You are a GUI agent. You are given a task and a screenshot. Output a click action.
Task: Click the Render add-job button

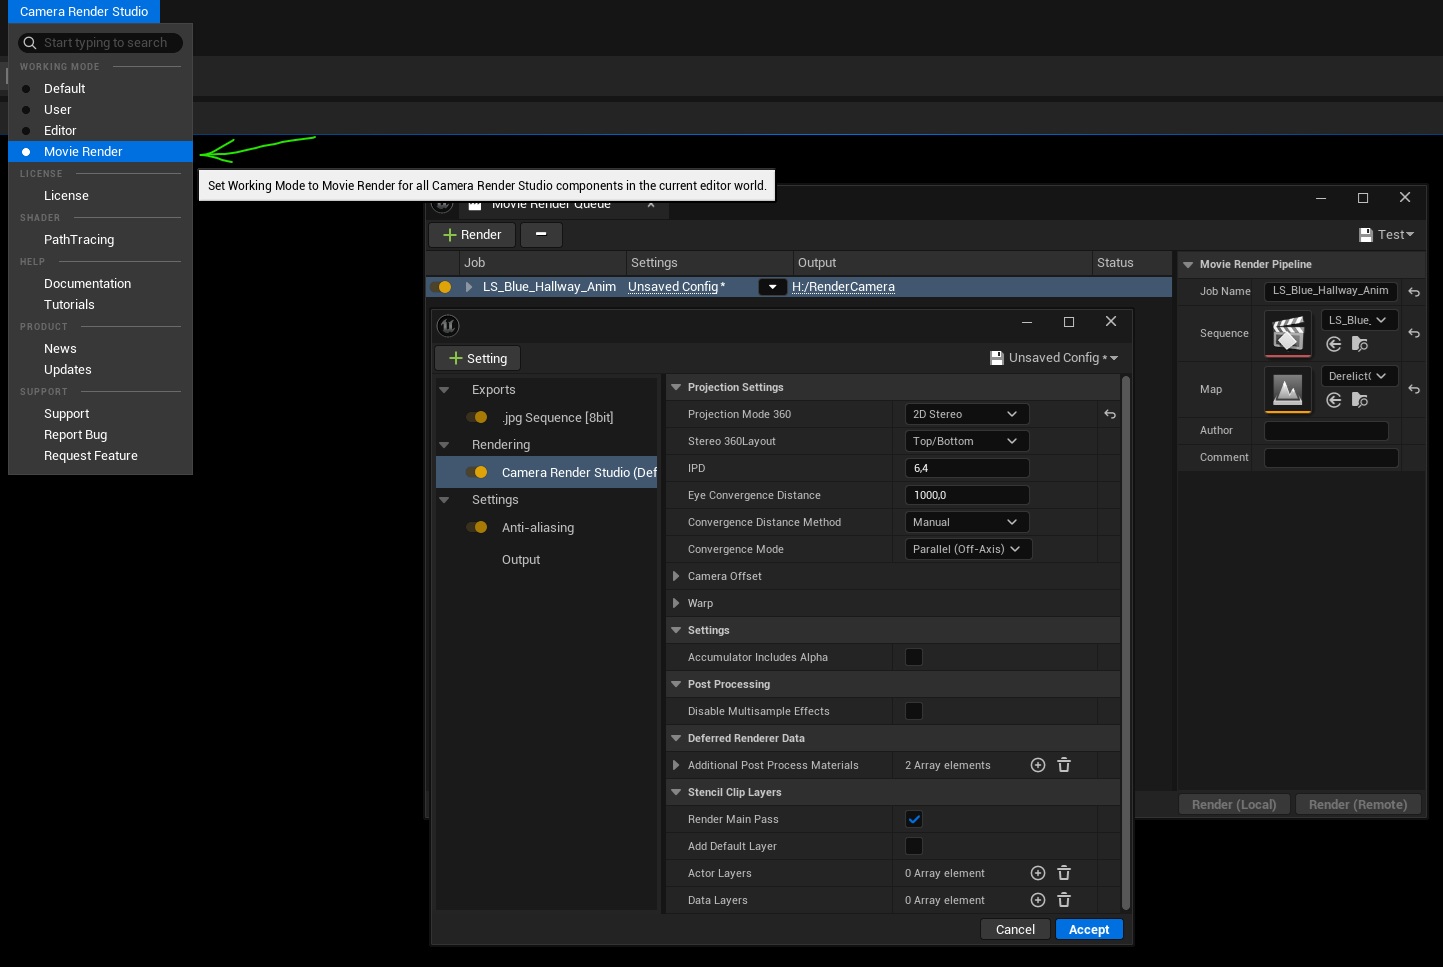[x=472, y=235]
